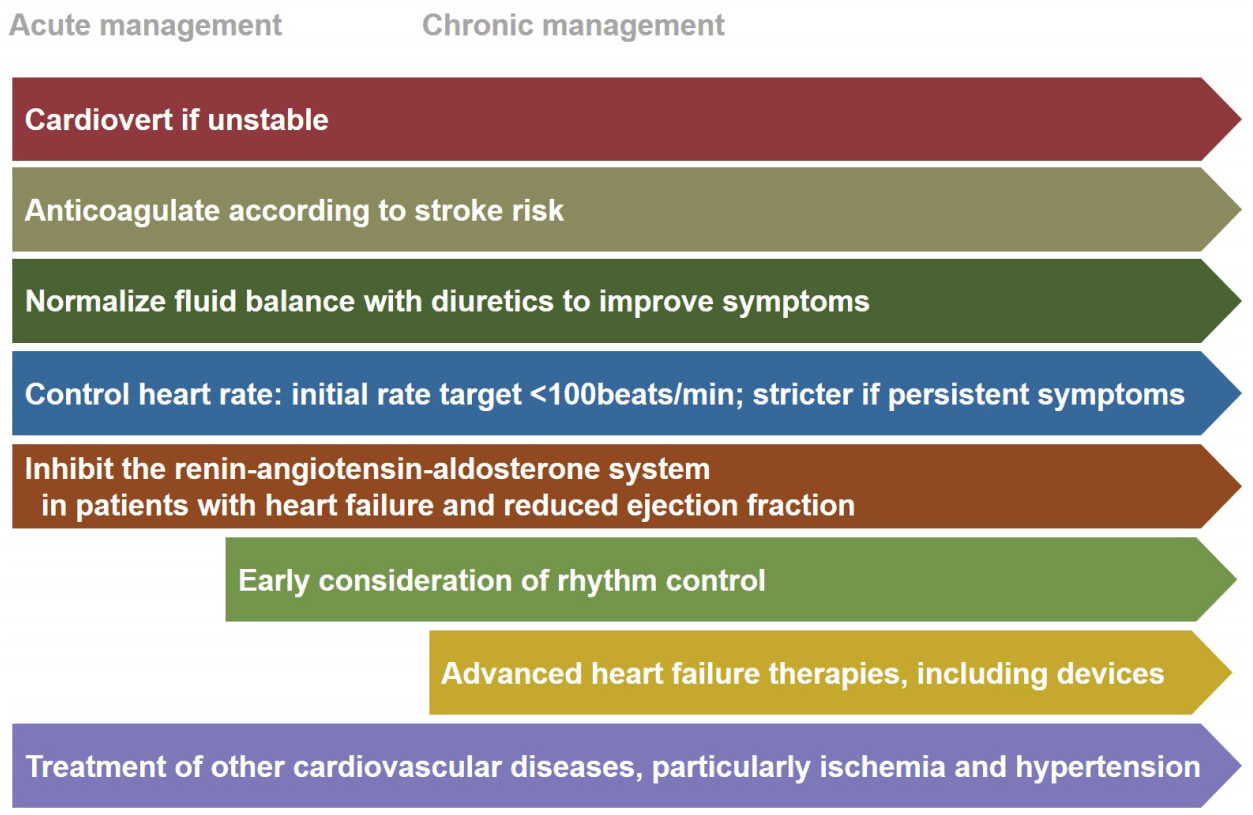Click the 'Chronic management' heading
The height and width of the screenshot is (815, 1253).
click(574, 24)
